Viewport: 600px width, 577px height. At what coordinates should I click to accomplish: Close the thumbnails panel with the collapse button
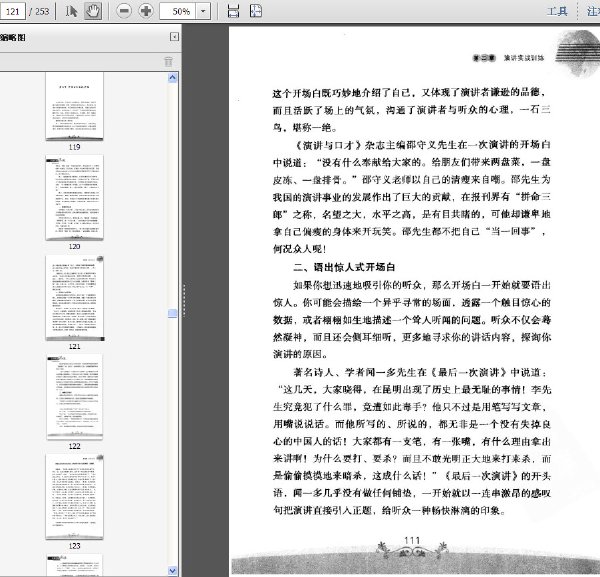click(x=174, y=37)
